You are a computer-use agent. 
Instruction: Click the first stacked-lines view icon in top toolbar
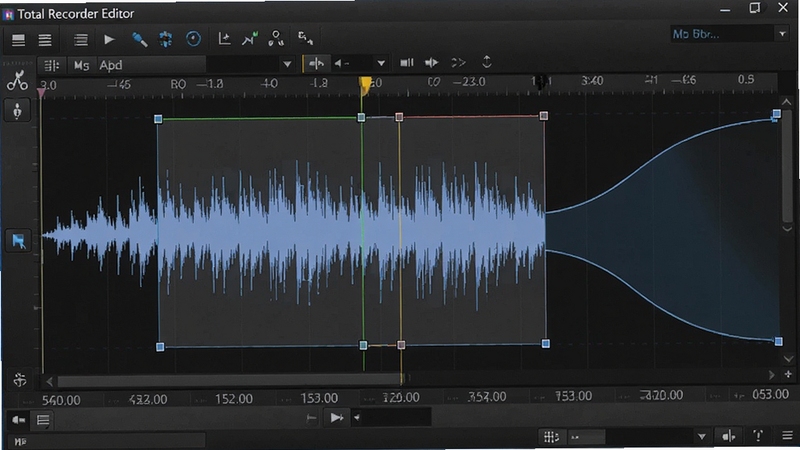pyautogui.click(x=19, y=40)
